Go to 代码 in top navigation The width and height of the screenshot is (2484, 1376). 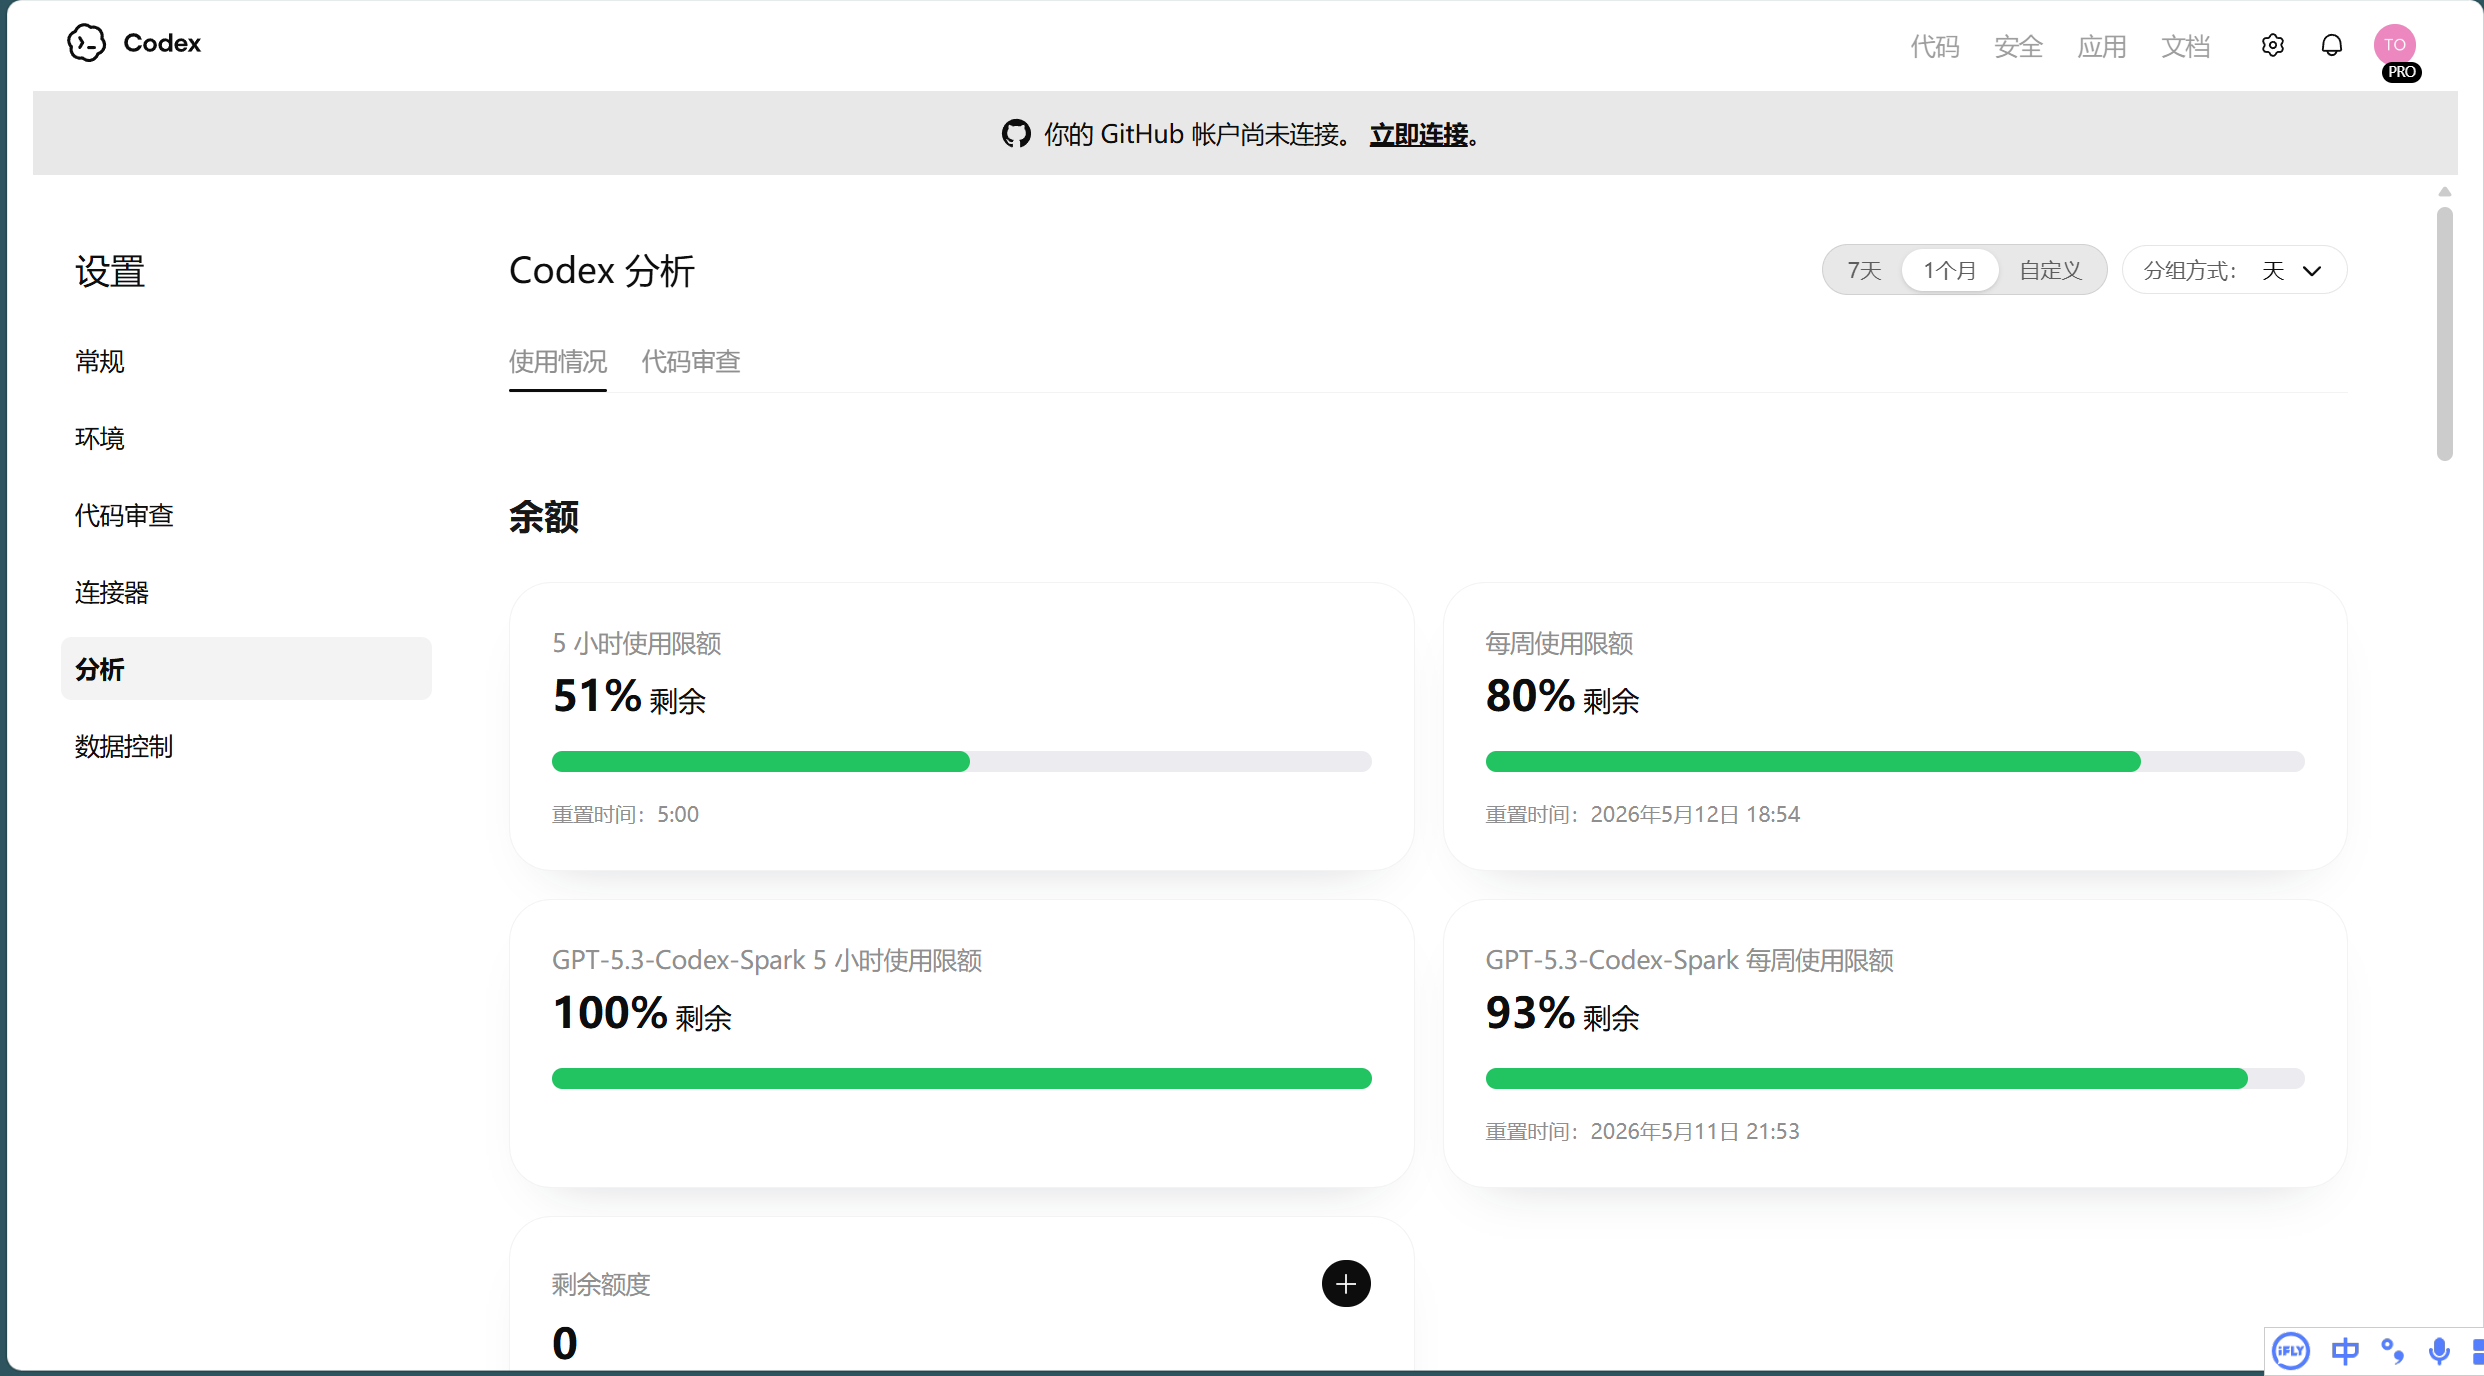click(x=1935, y=46)
